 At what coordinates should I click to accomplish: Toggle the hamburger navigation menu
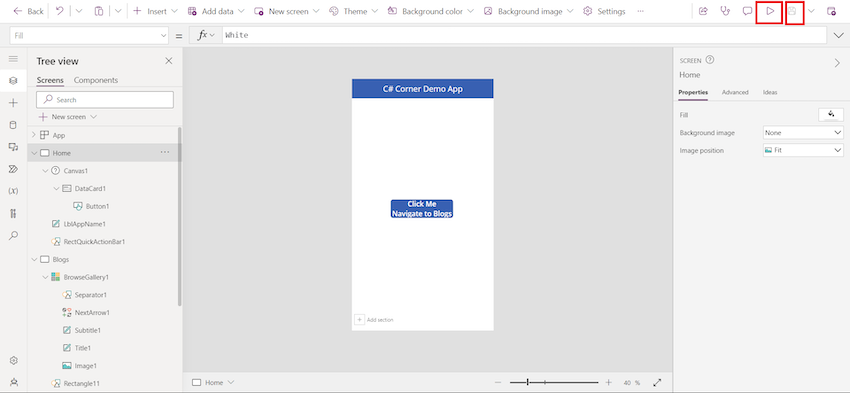pyautogui.click(x=14, y=59)
